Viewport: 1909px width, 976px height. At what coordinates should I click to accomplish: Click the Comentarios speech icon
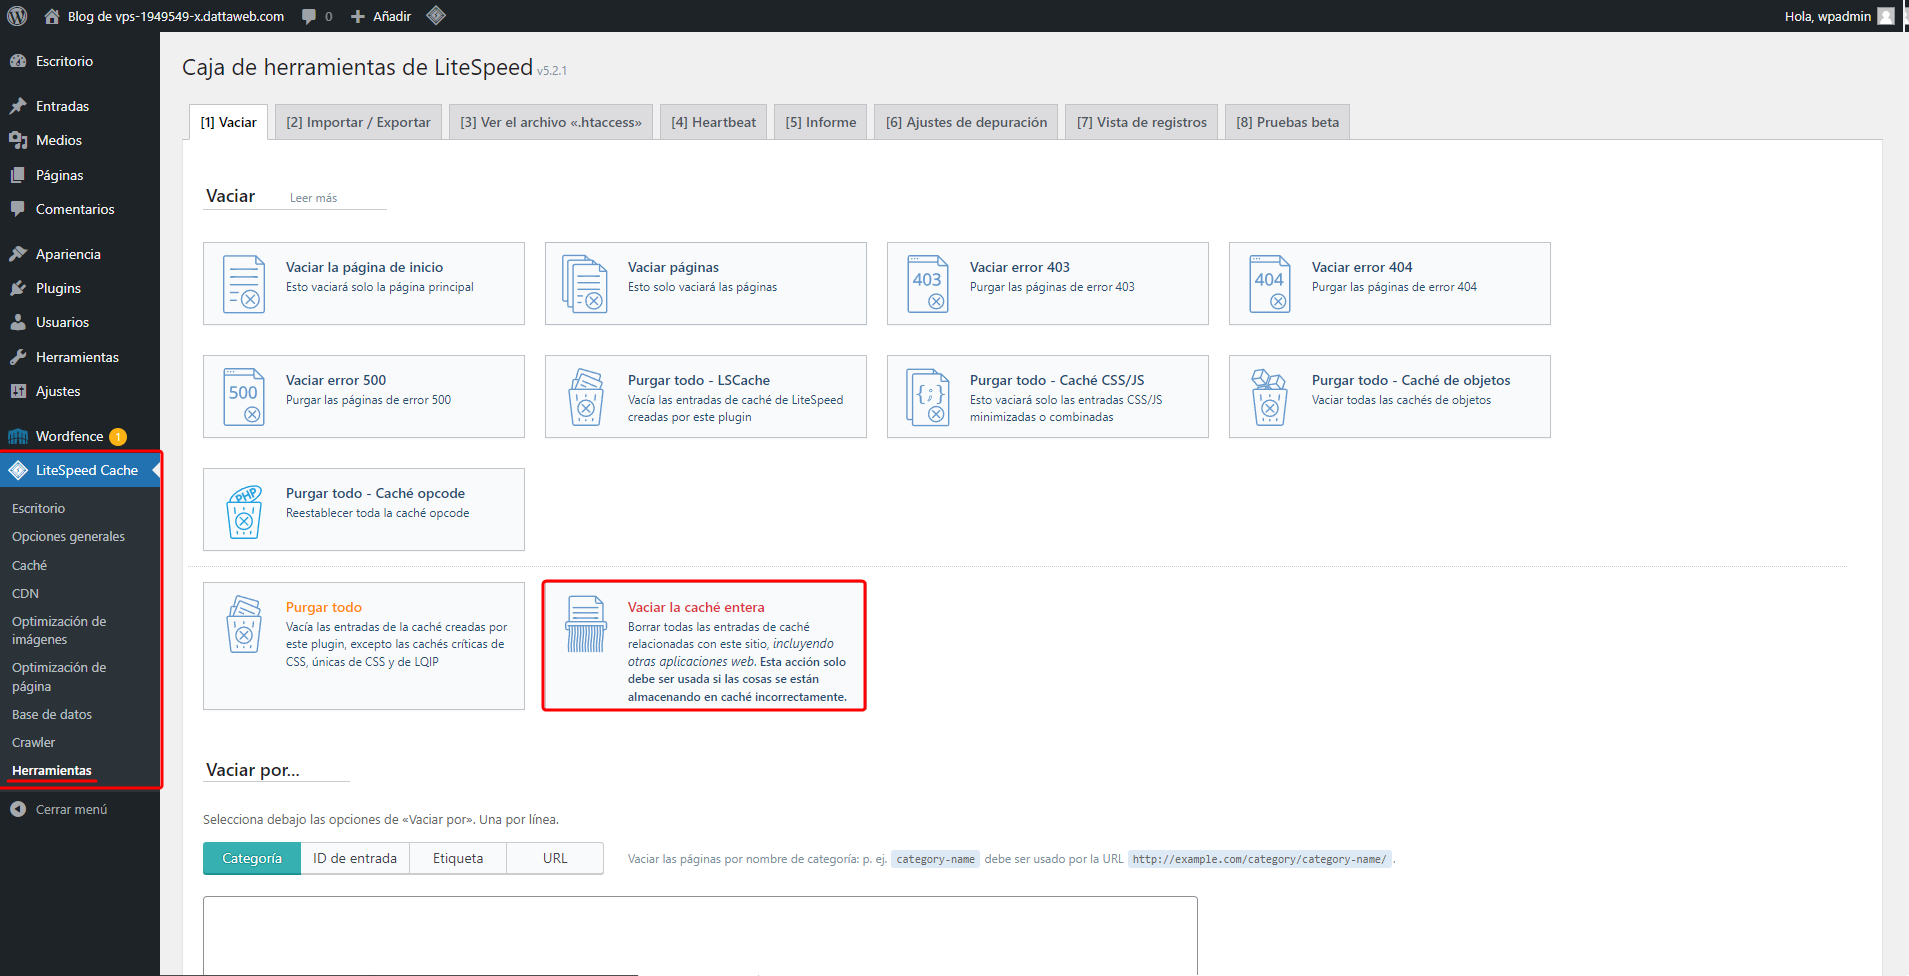coord(18,209)
